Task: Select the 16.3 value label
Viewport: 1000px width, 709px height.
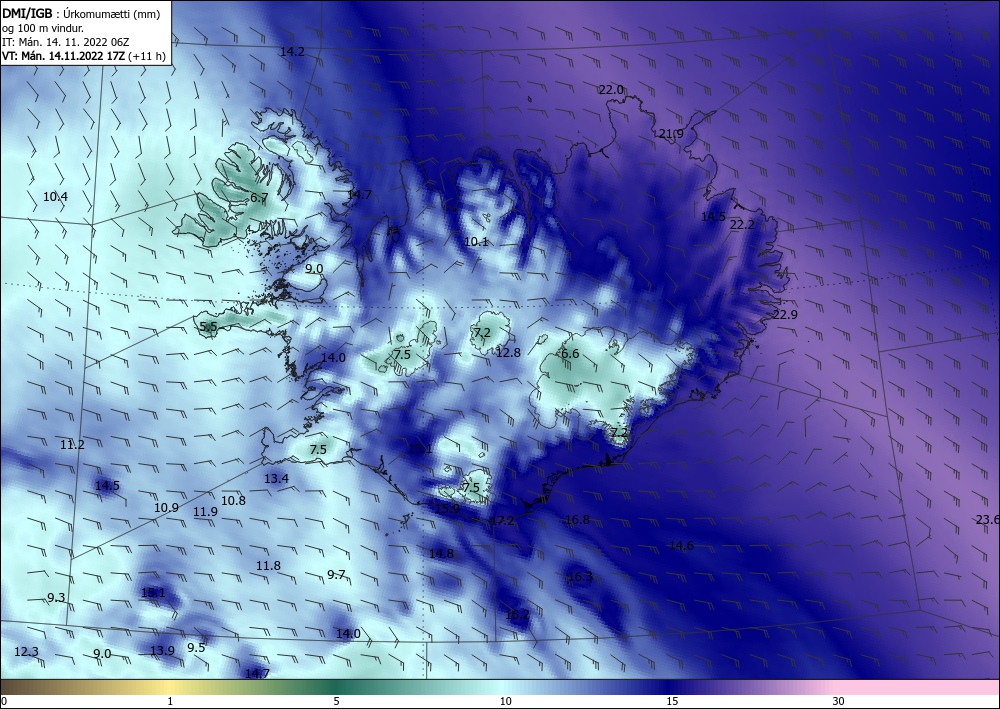Action: (x=580, y=577)
